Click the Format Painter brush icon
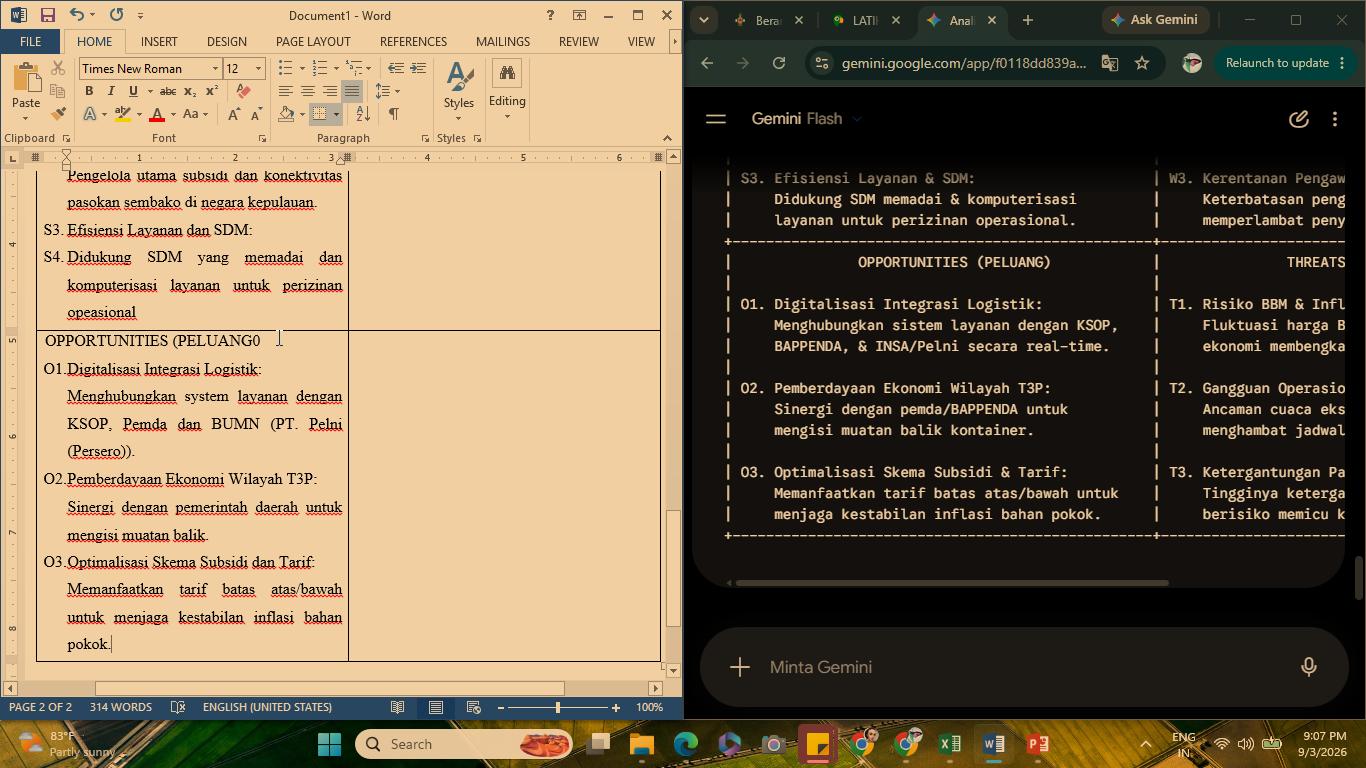1366x768 pixels. click(58, 114)
